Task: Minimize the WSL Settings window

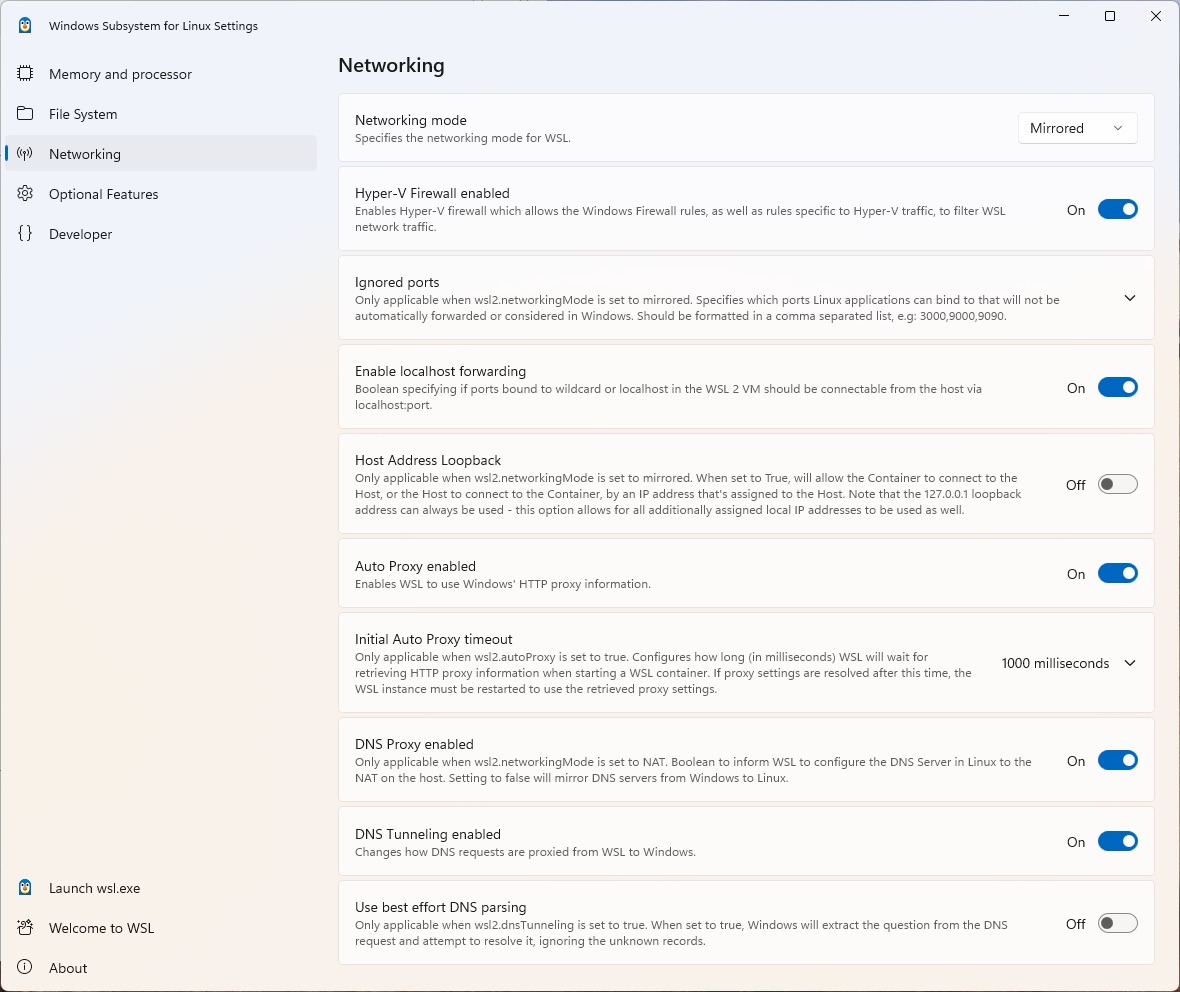Action: point(1064,16)
